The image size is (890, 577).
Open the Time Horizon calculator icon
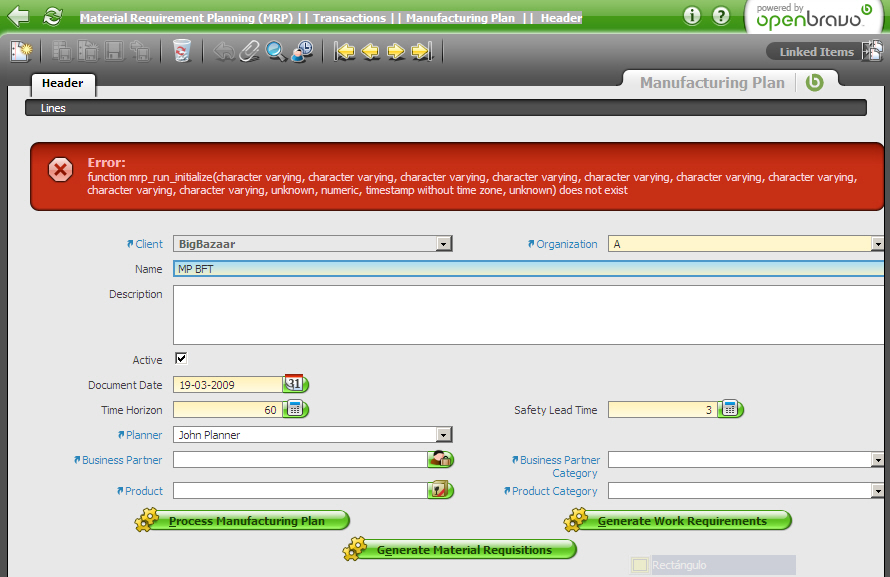(295, 409)
